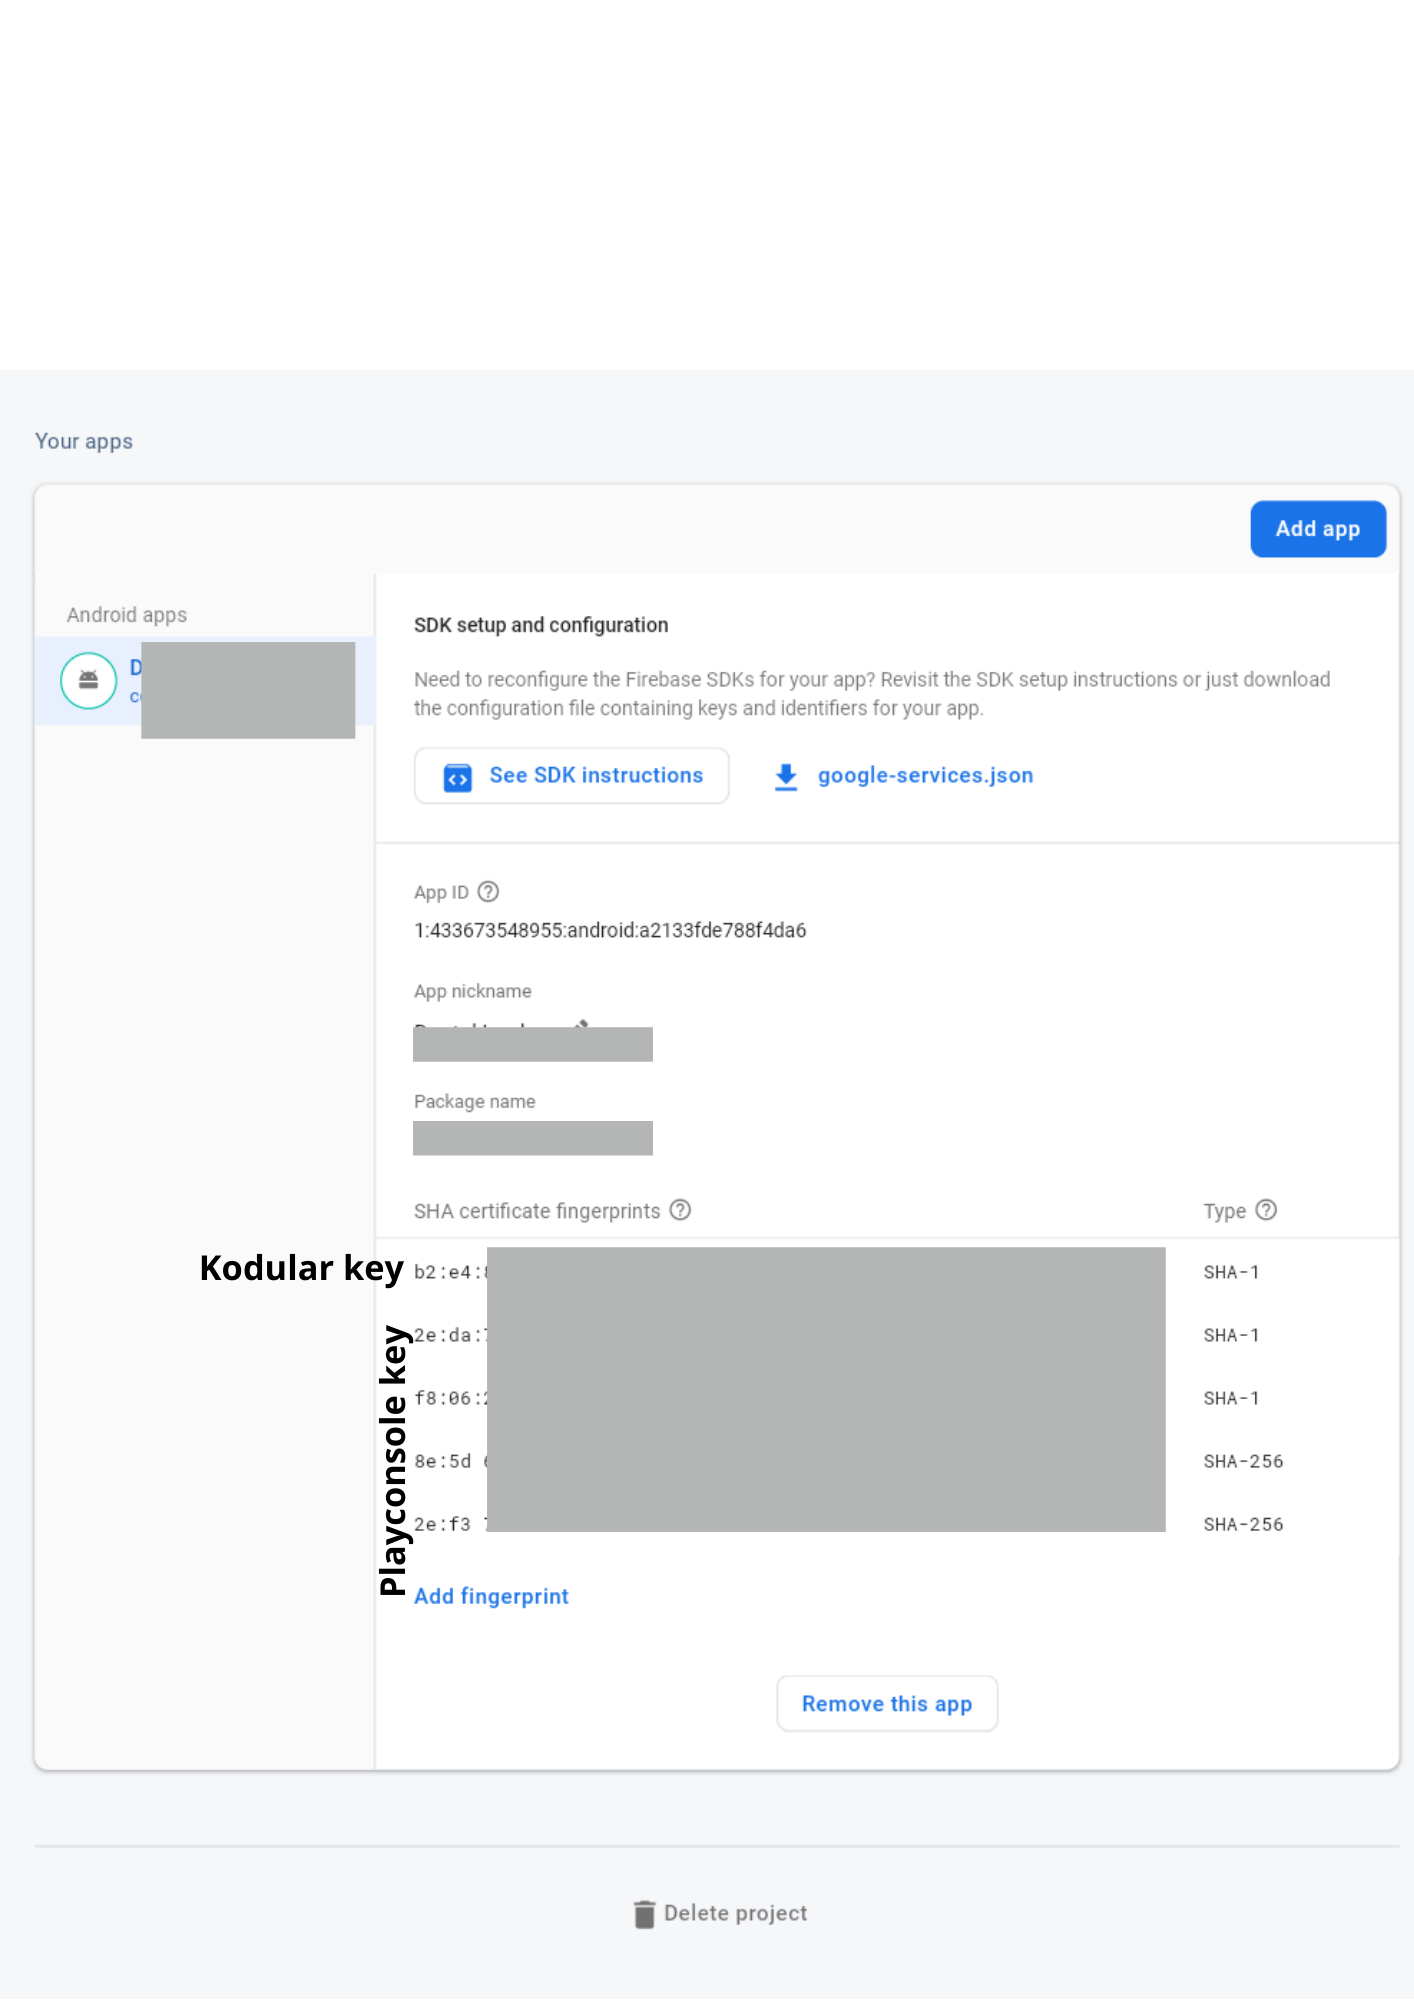Click the google-services.json download icon
The width and height of the screenshot is (1414, 2000).
coord(786,777)
